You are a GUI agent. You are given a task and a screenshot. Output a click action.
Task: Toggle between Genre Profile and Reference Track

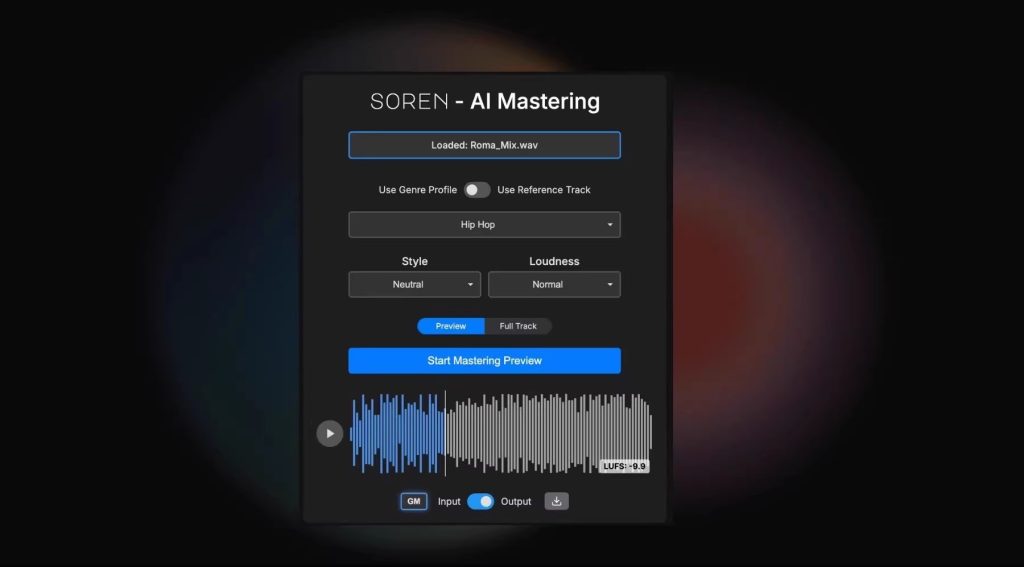click(477, 190)
